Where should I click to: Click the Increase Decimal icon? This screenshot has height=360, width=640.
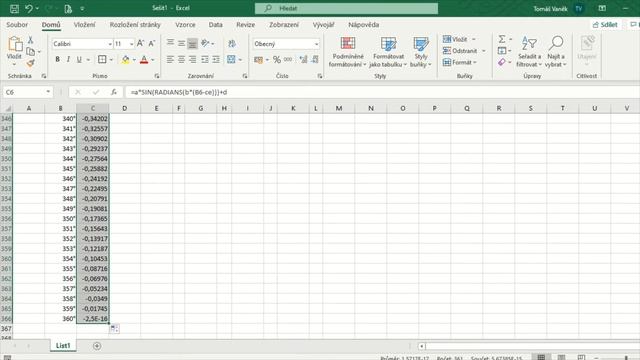tap(303, 60)
